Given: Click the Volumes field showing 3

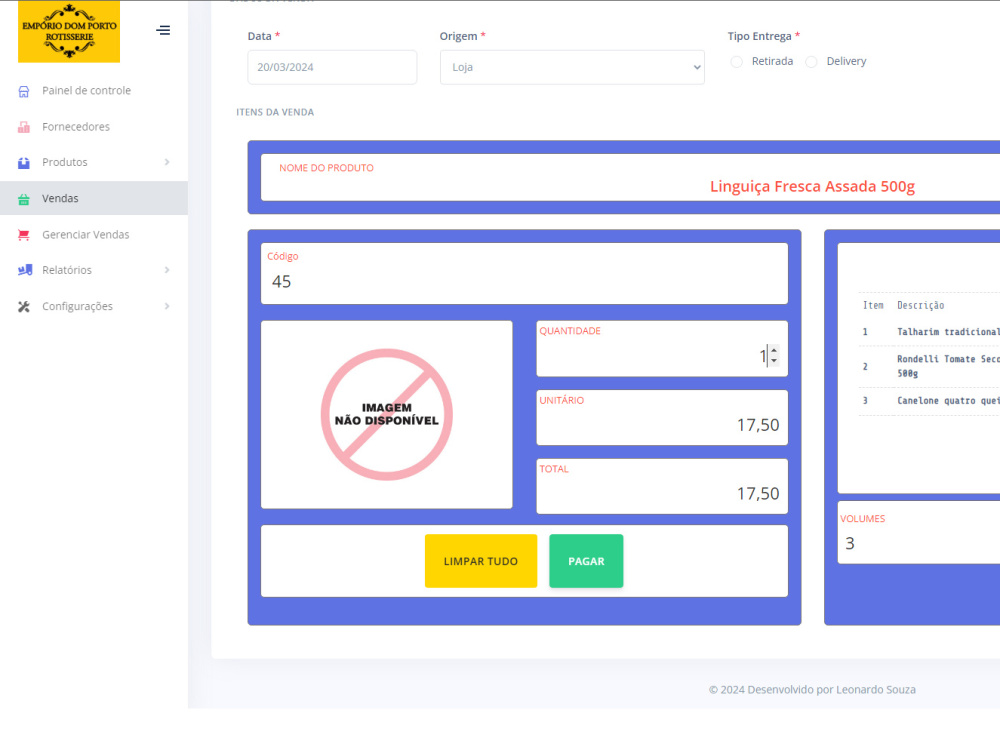Looking at the screenshot, I should point(918,533).
